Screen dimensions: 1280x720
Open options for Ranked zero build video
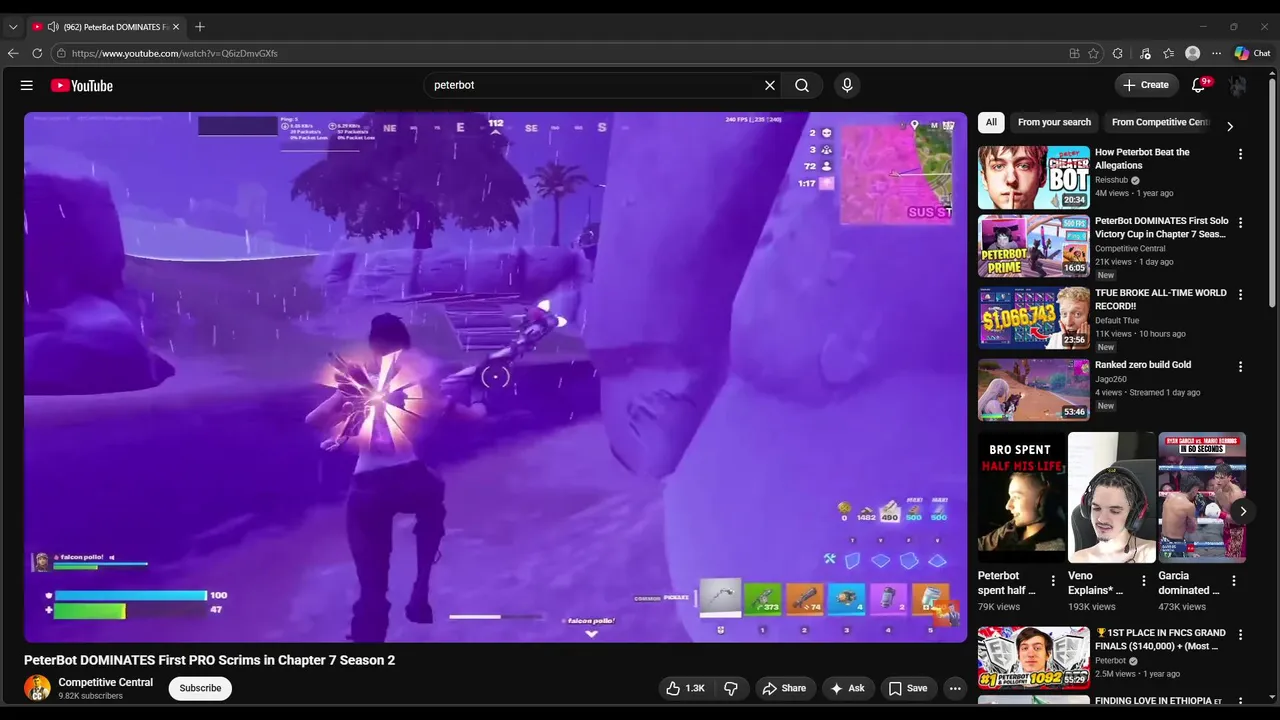pyautogui.click(x=1240, y=367)
